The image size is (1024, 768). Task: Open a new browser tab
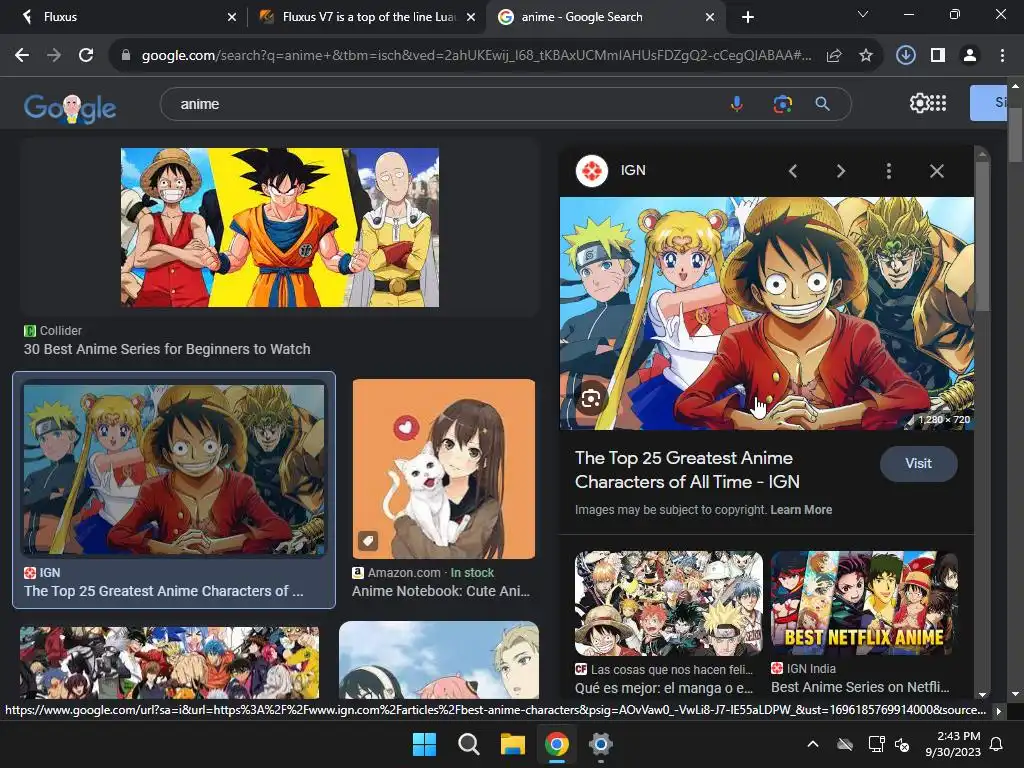[748, 18]
